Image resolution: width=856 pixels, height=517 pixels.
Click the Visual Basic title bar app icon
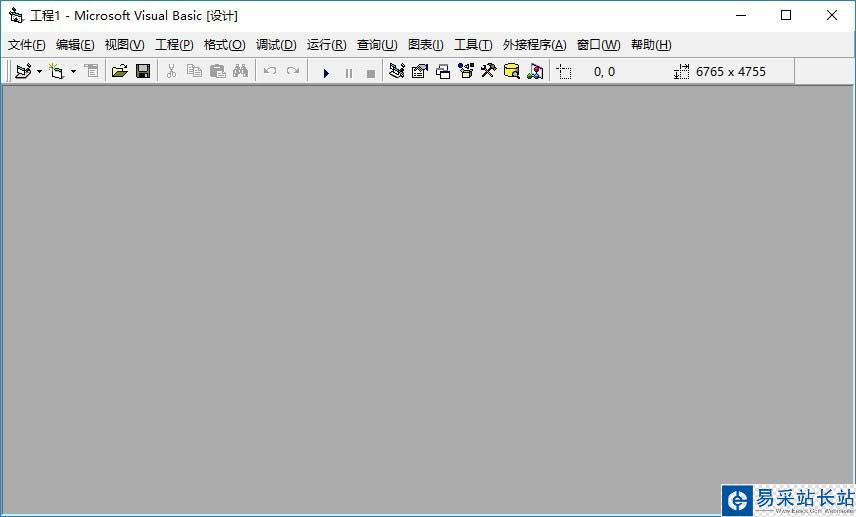point(16,15)
